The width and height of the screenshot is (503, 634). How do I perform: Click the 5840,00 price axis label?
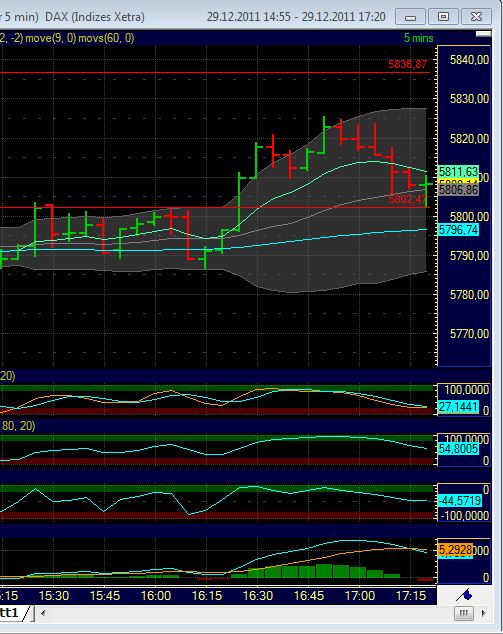click(x=469, y=60)
